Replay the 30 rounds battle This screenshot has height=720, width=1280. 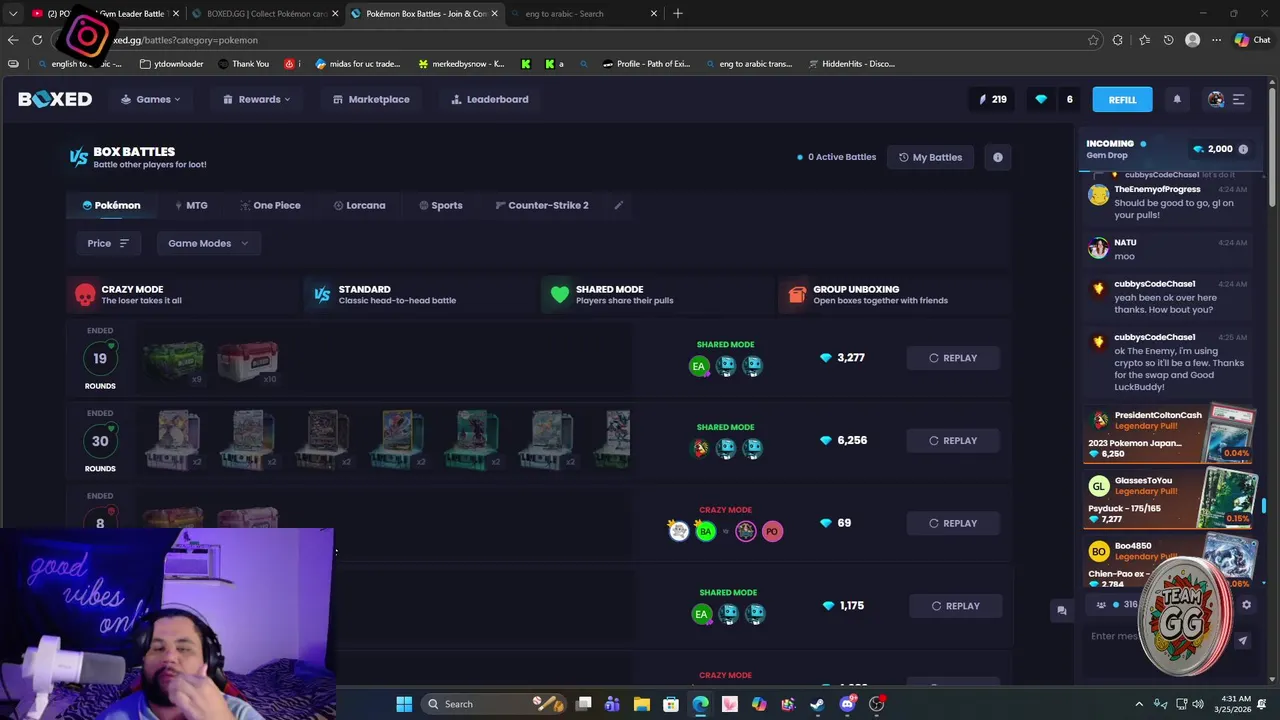point(953,441)
